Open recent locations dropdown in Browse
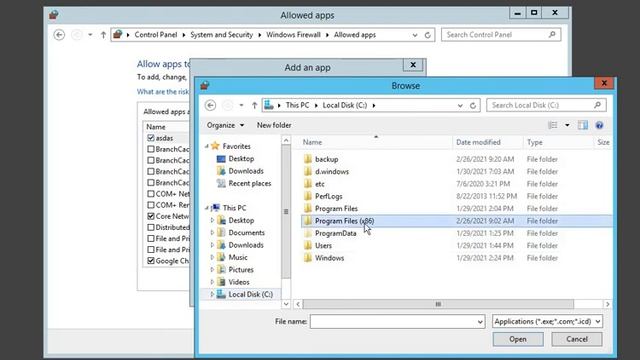640x360 pixels. click(241, 105)
